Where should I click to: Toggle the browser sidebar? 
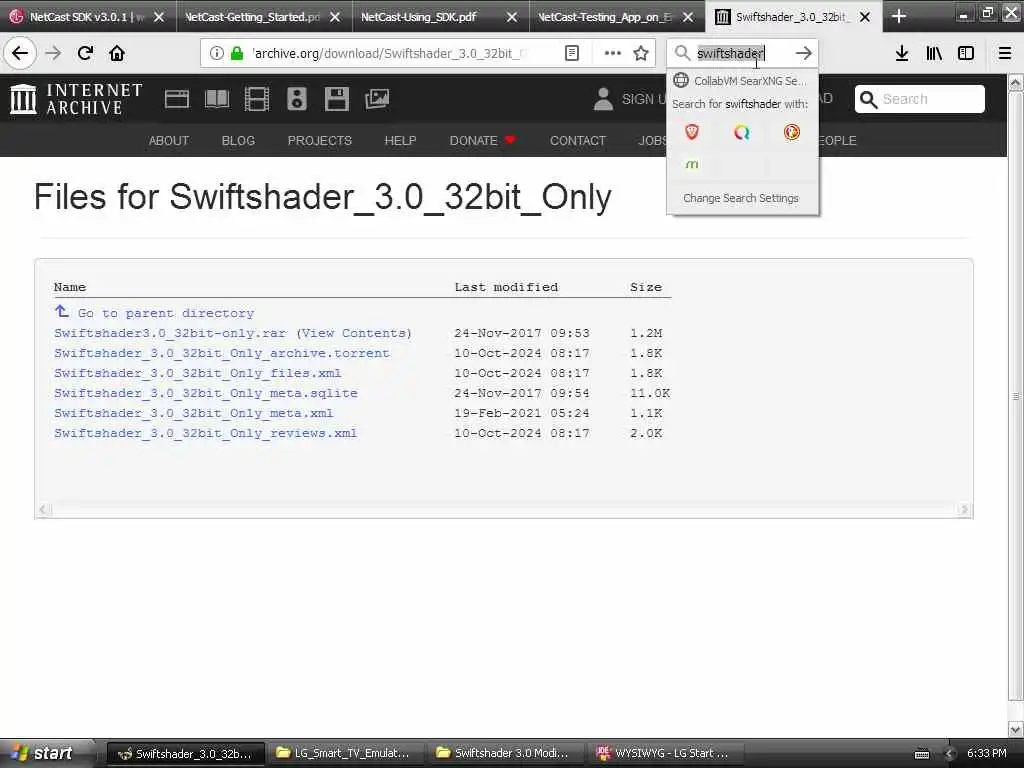coord(966,53)
